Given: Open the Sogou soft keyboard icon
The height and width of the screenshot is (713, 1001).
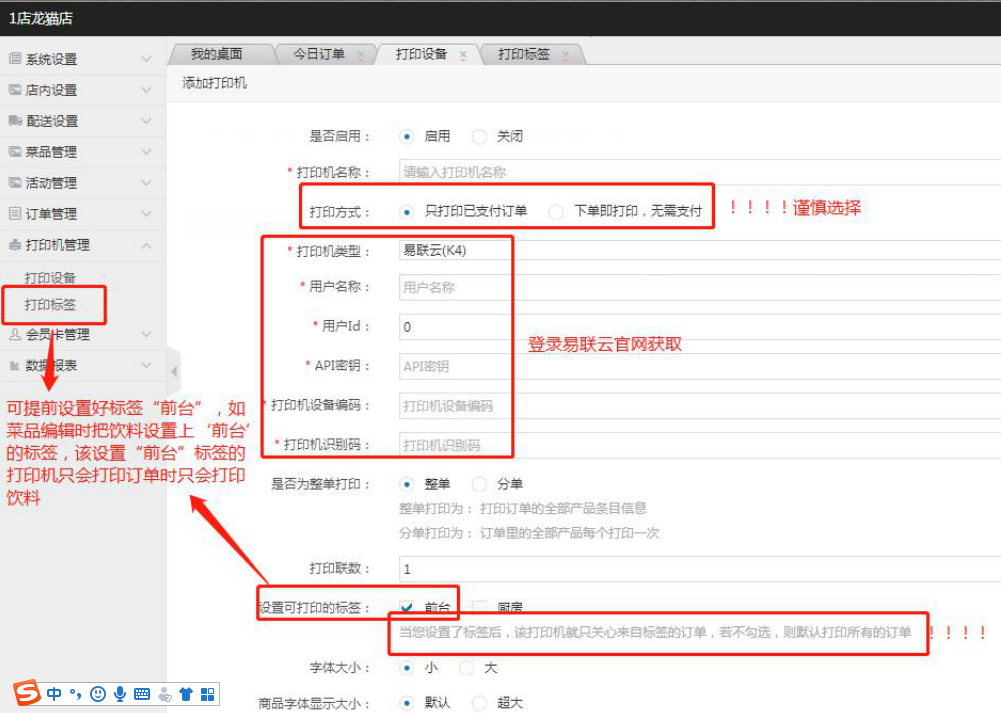Looking at the screenshot, I should 142,693.
